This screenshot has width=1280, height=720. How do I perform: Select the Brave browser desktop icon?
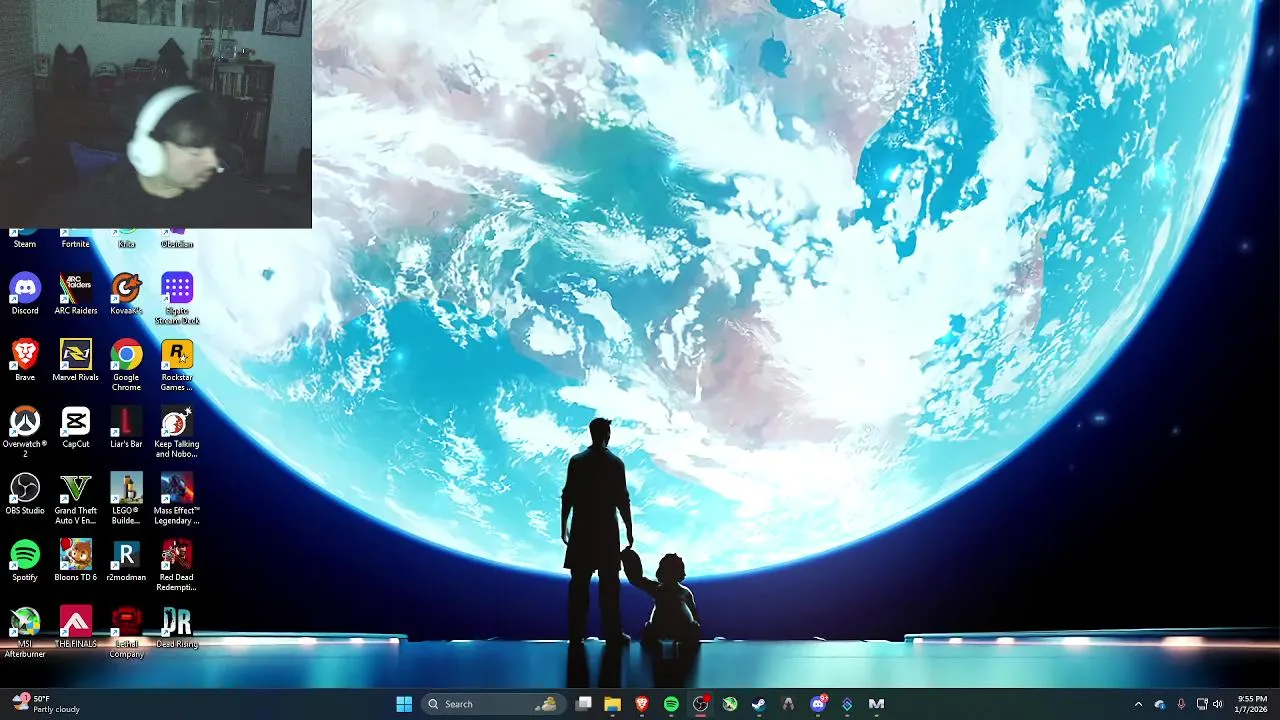[x=25, y=360]
